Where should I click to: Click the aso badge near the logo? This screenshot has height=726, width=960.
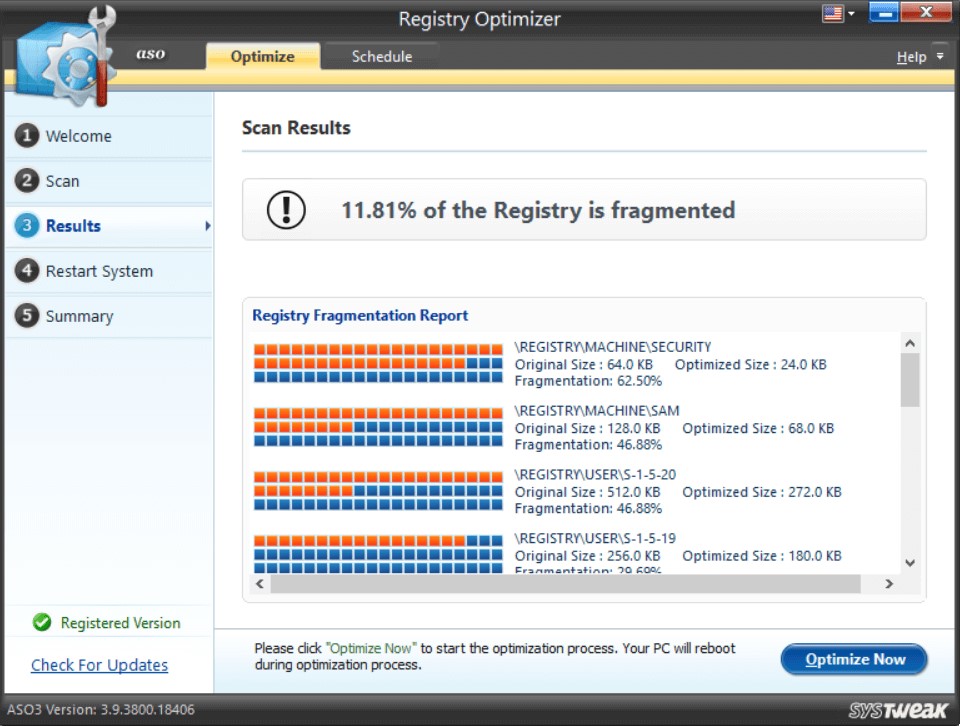tap(149, 55)
